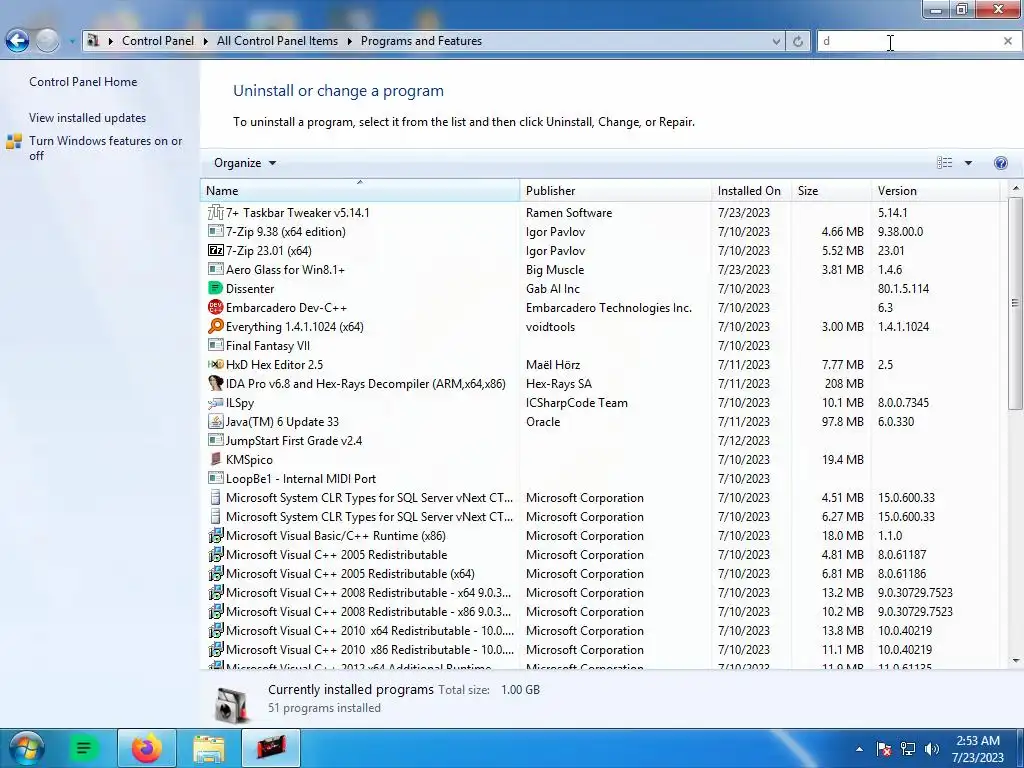Open Firefox from the taskbar
This screenshot has width=1024, height=768.
[146, 748]
